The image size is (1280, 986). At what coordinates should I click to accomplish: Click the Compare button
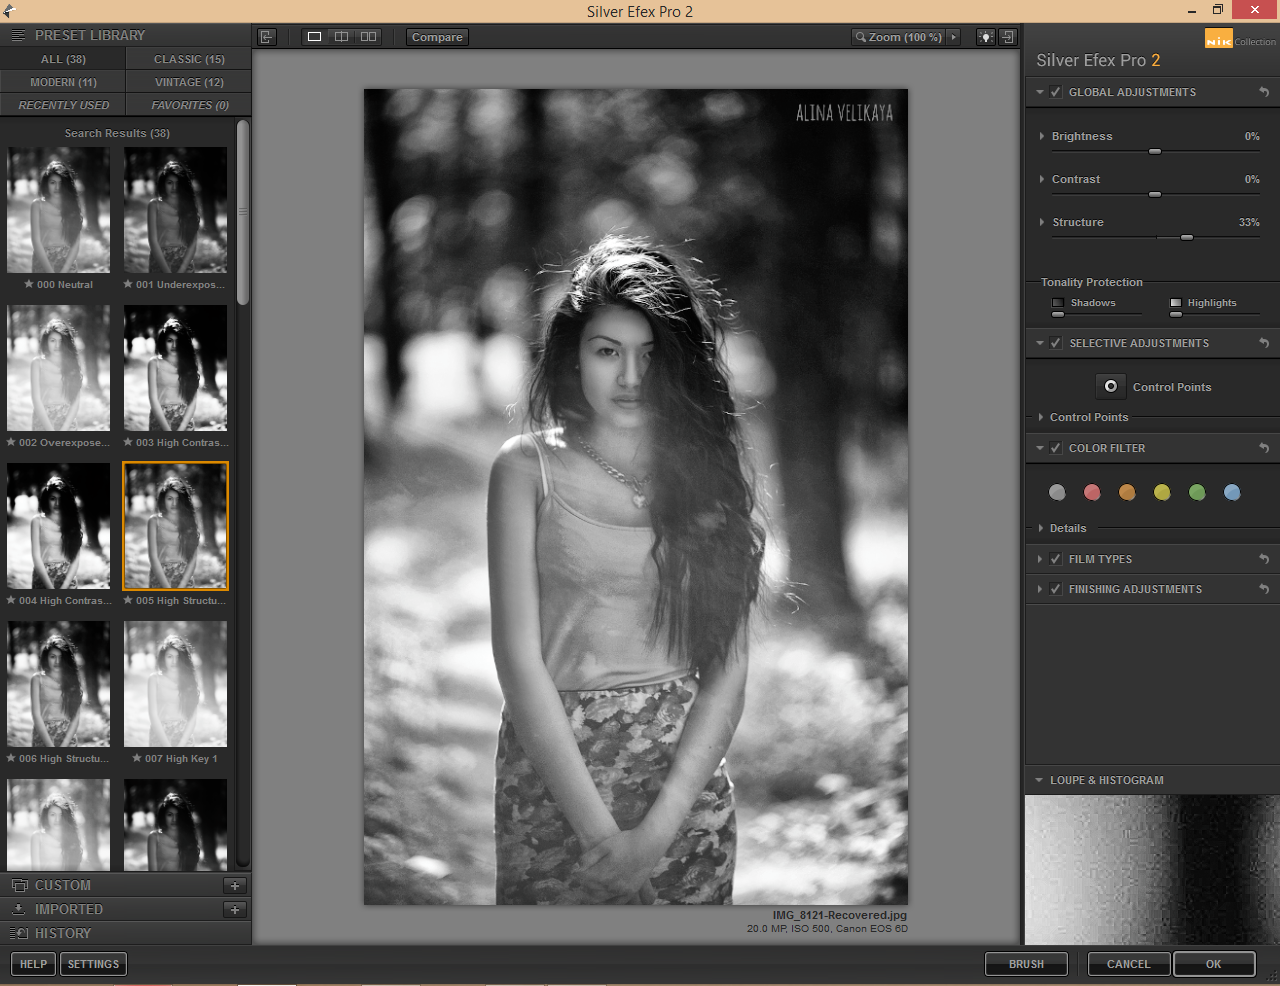pyautogui.click(x=437, y=37)
